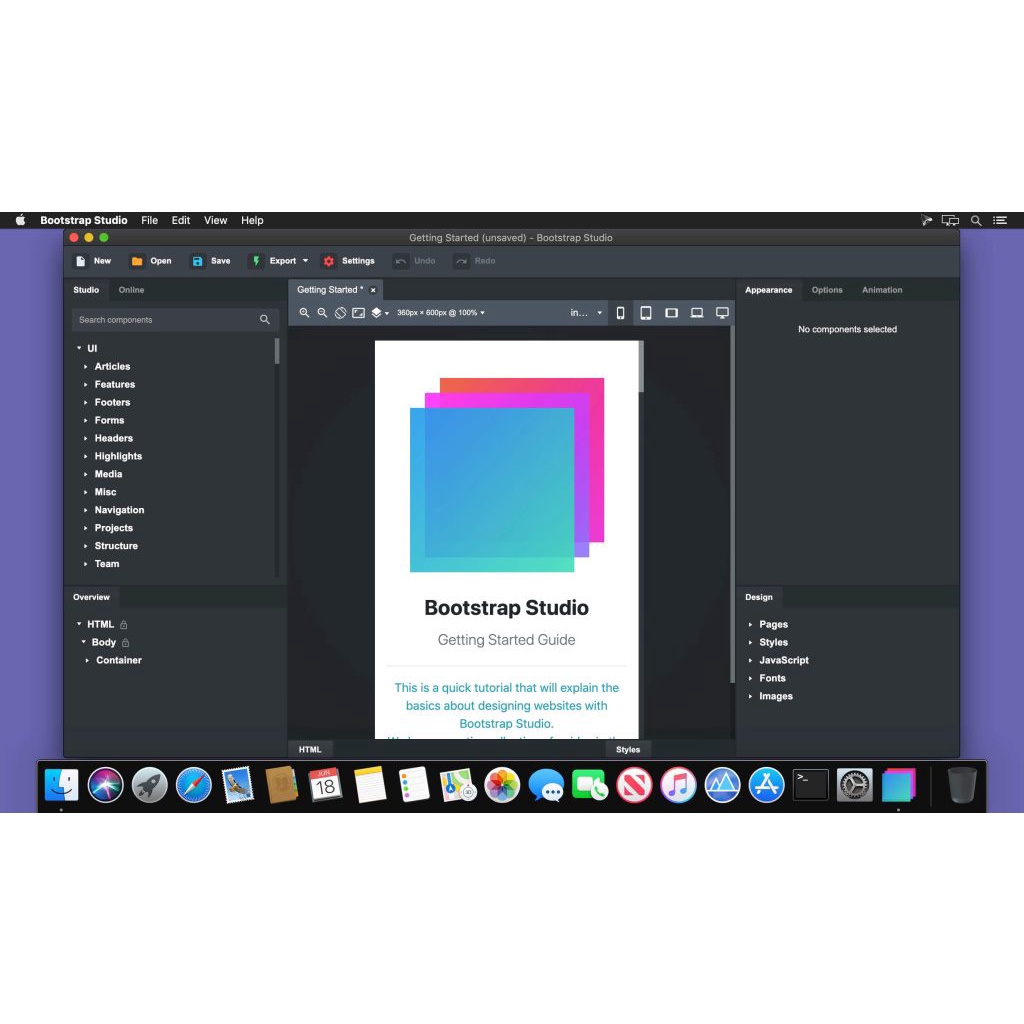Zoom out on the stage canvas
The width and height of the screenshot is (1024, 1024).
[322, 313]
